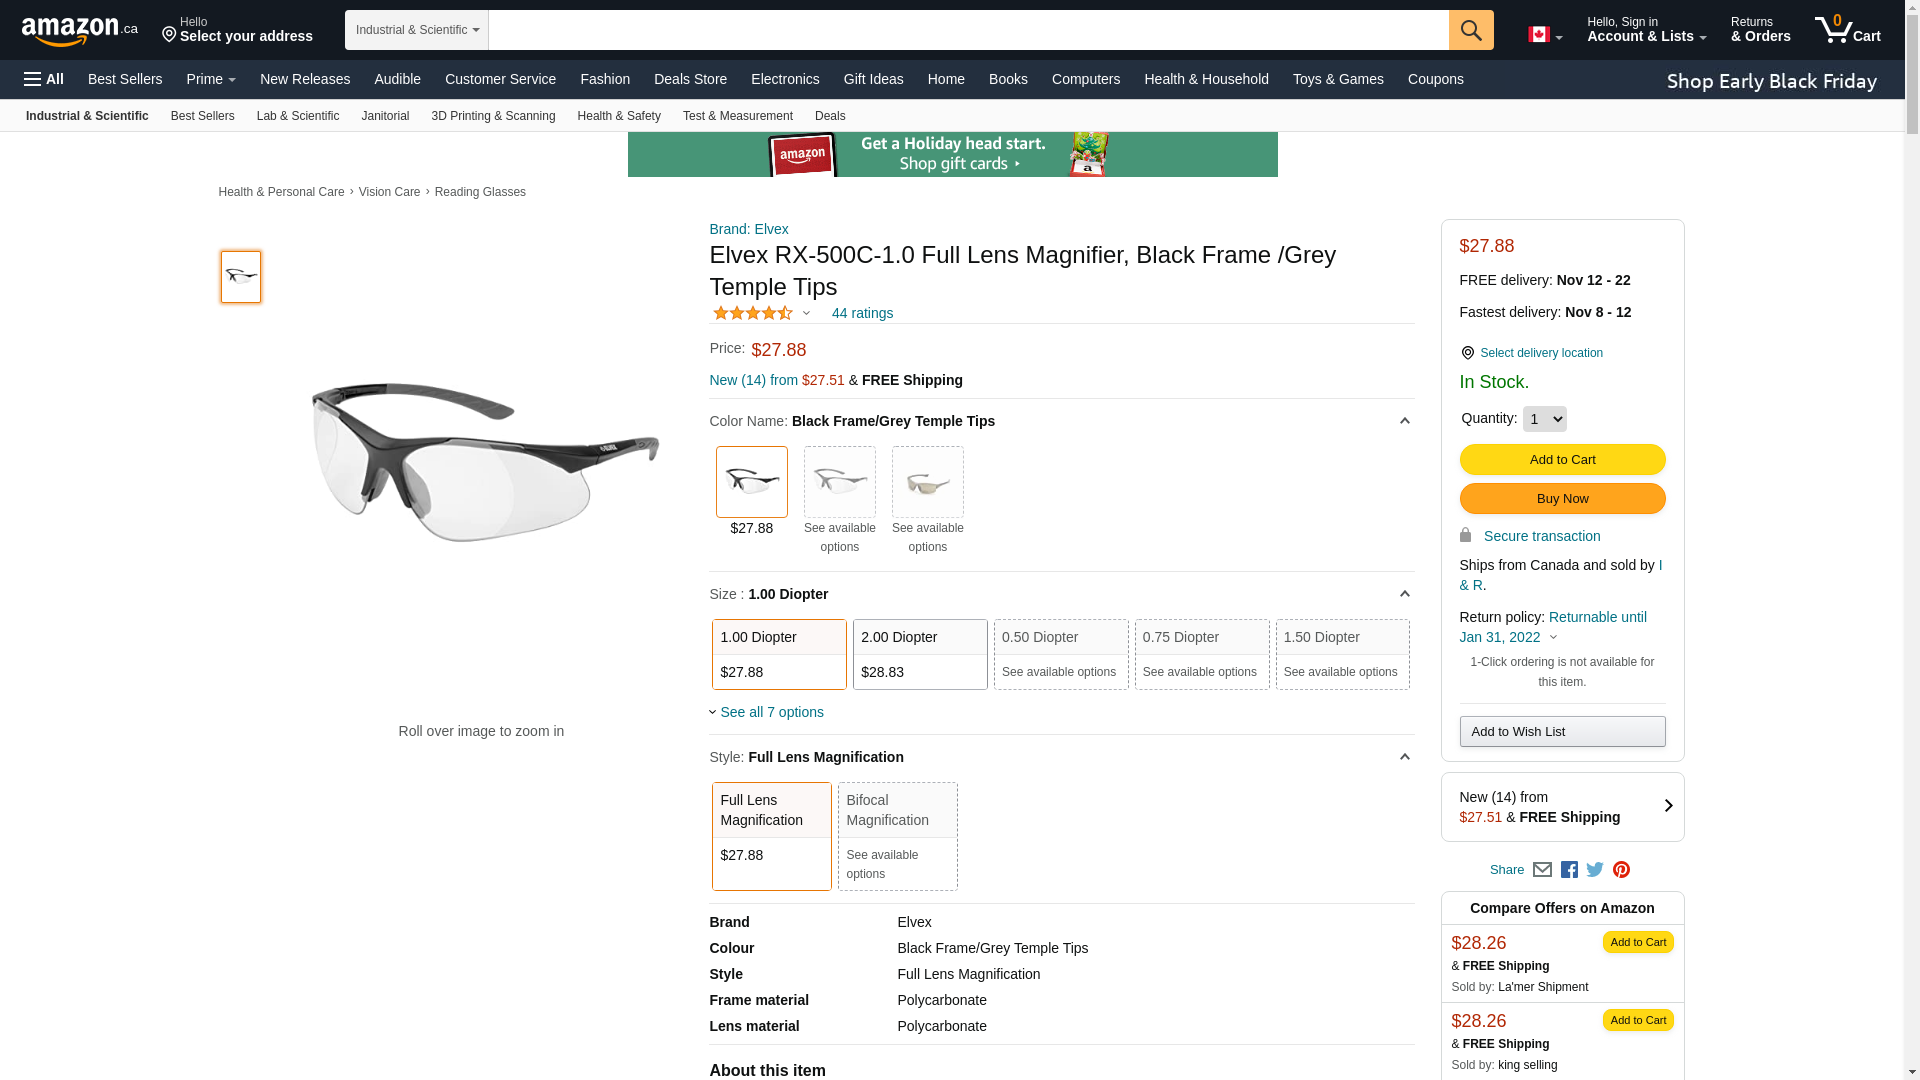Select the third color swatch glasses

point(927,482)
